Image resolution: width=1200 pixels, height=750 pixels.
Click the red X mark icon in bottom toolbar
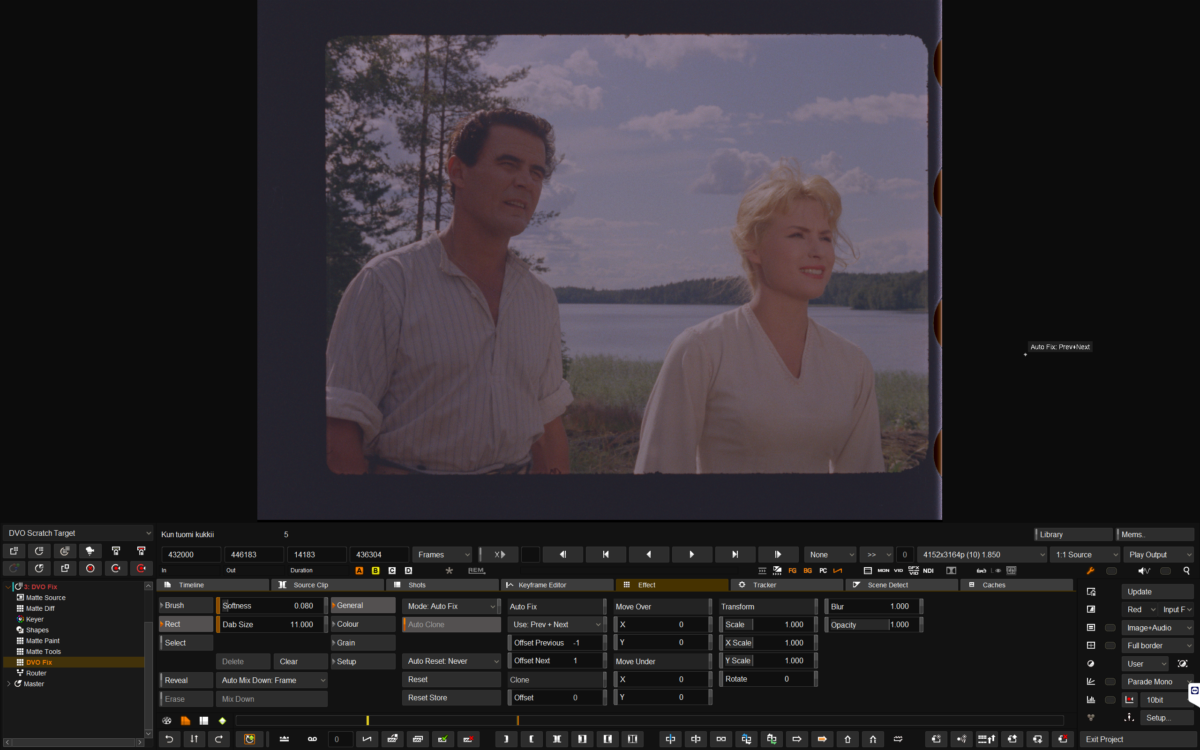468,739
